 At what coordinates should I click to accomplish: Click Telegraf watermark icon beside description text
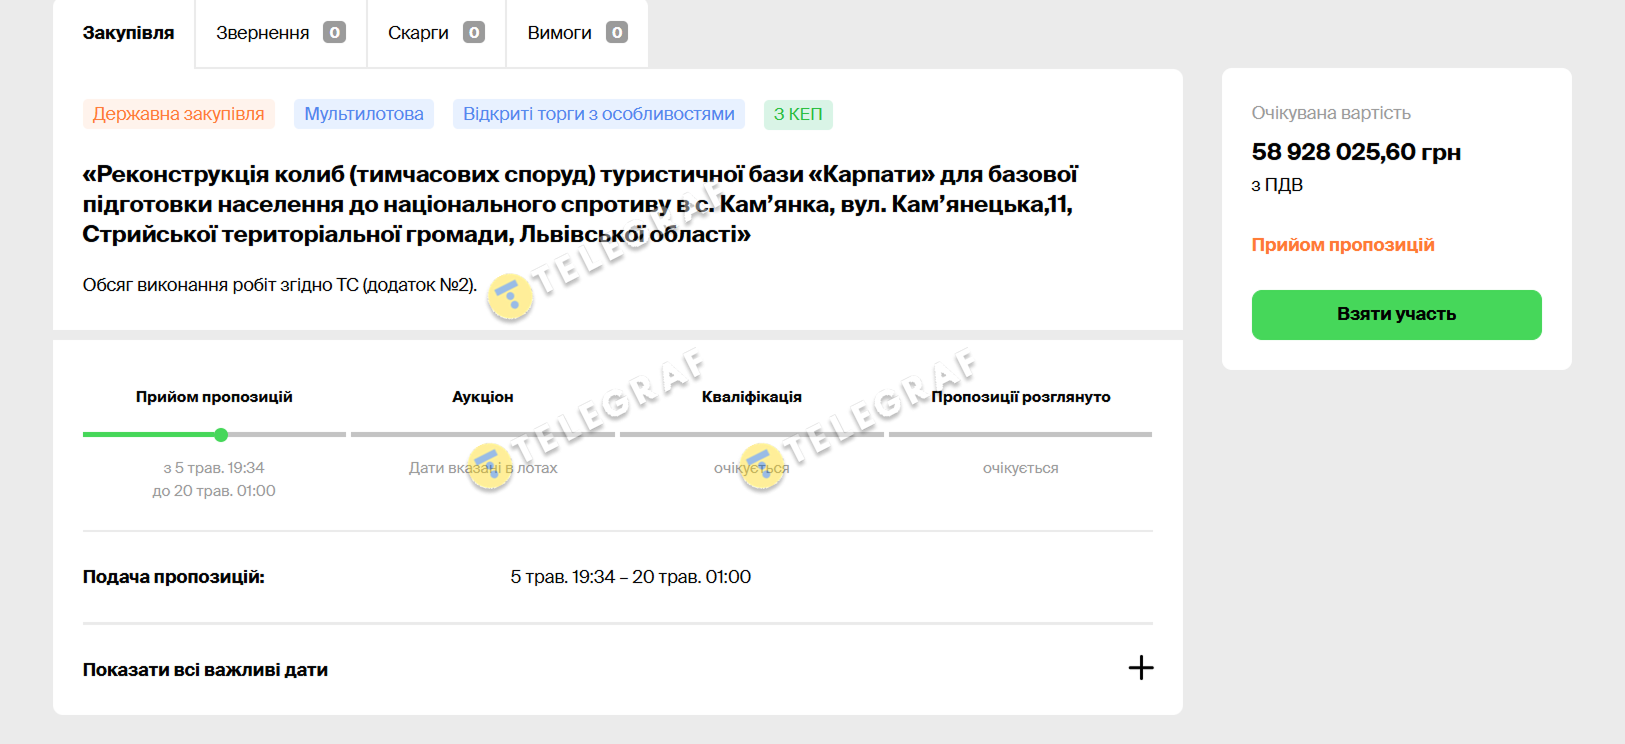(510, 297)
